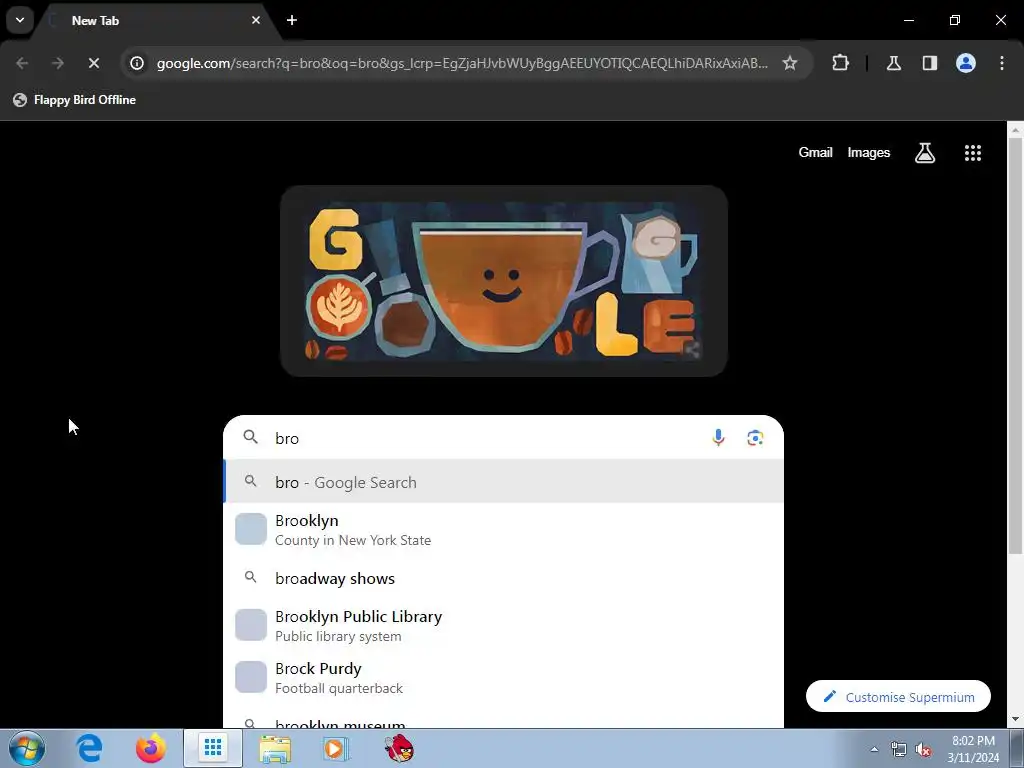The width and height of the screenshot is (1024, 768).
Task: Go back with the back arrow
Action: coord(22,63)
